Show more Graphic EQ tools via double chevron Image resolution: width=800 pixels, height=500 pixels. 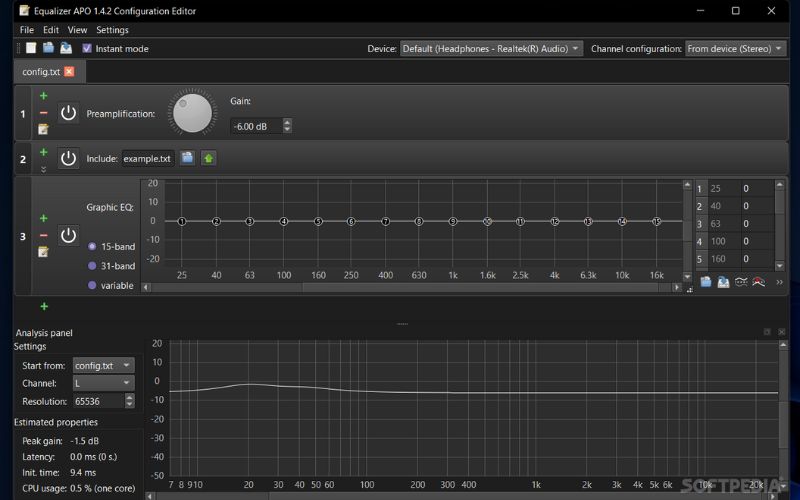780,282
